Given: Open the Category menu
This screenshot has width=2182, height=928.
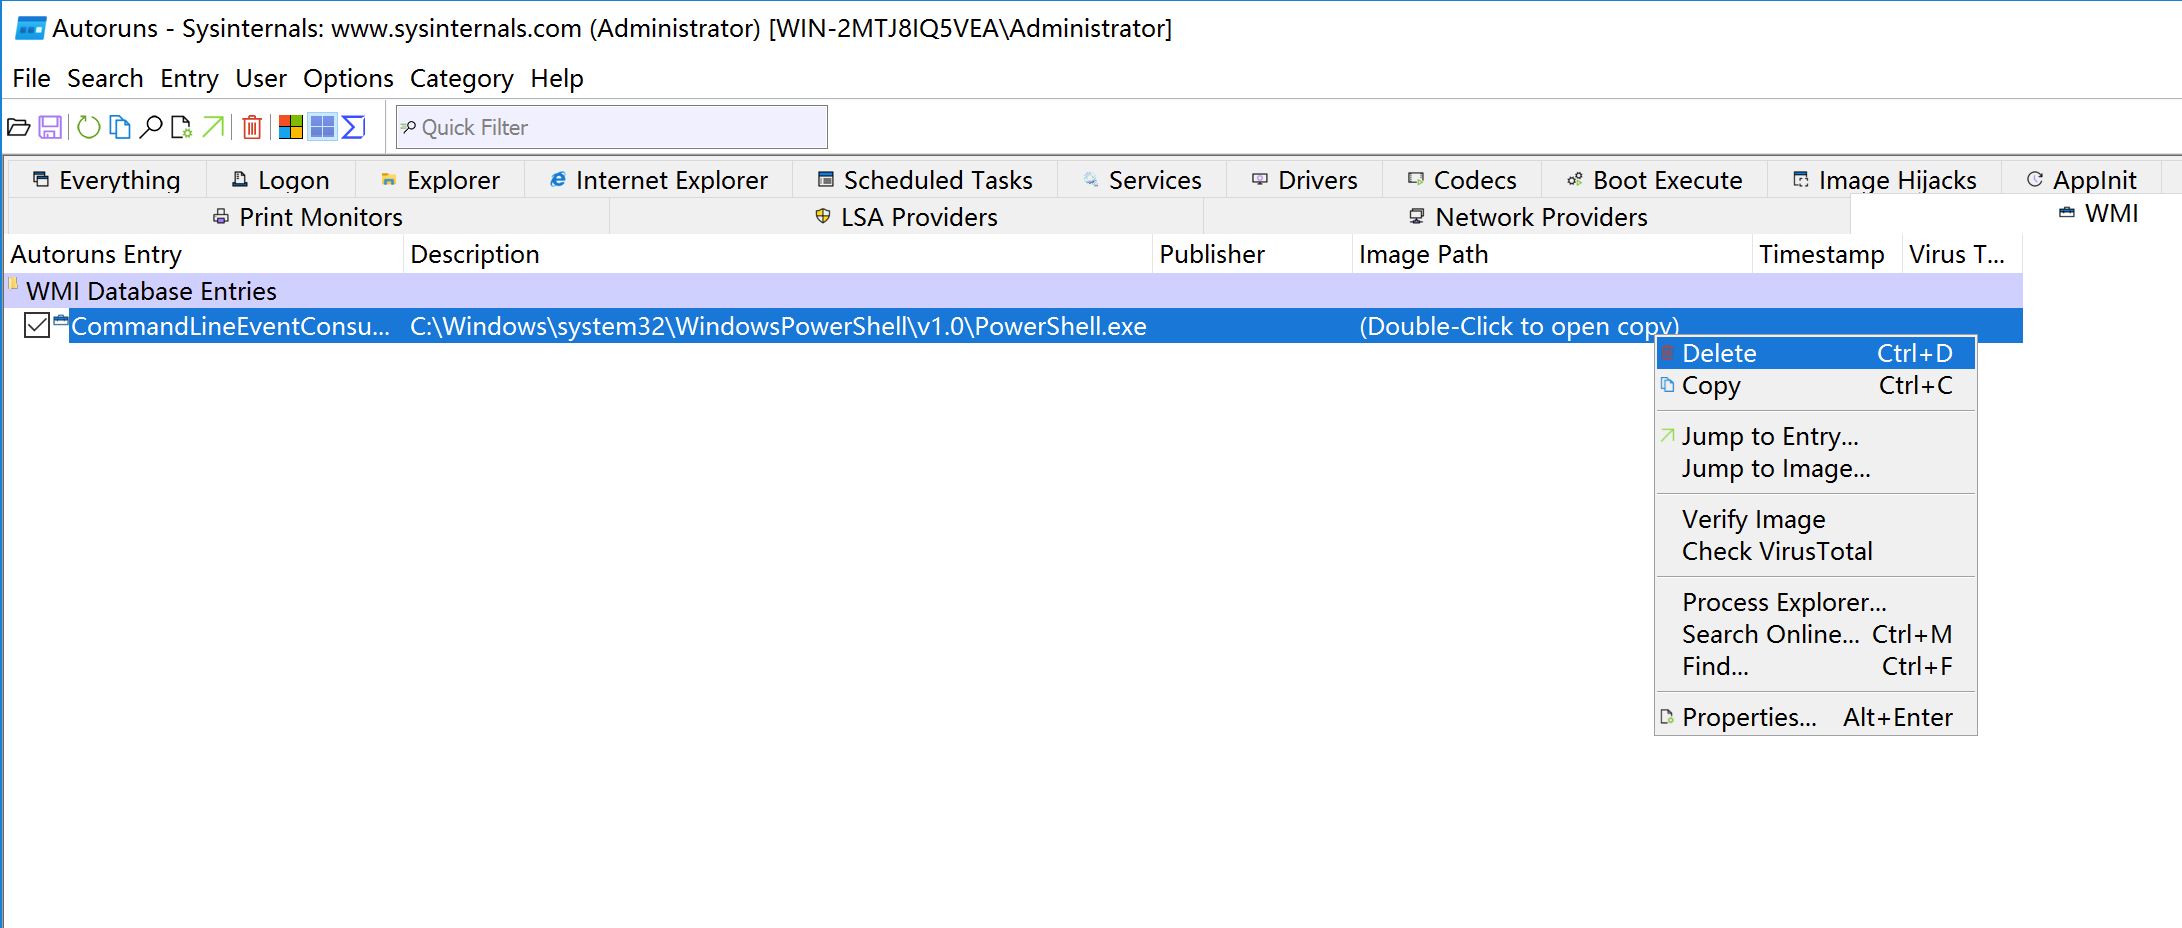Looking at the screenshot, I should [461, 78].
